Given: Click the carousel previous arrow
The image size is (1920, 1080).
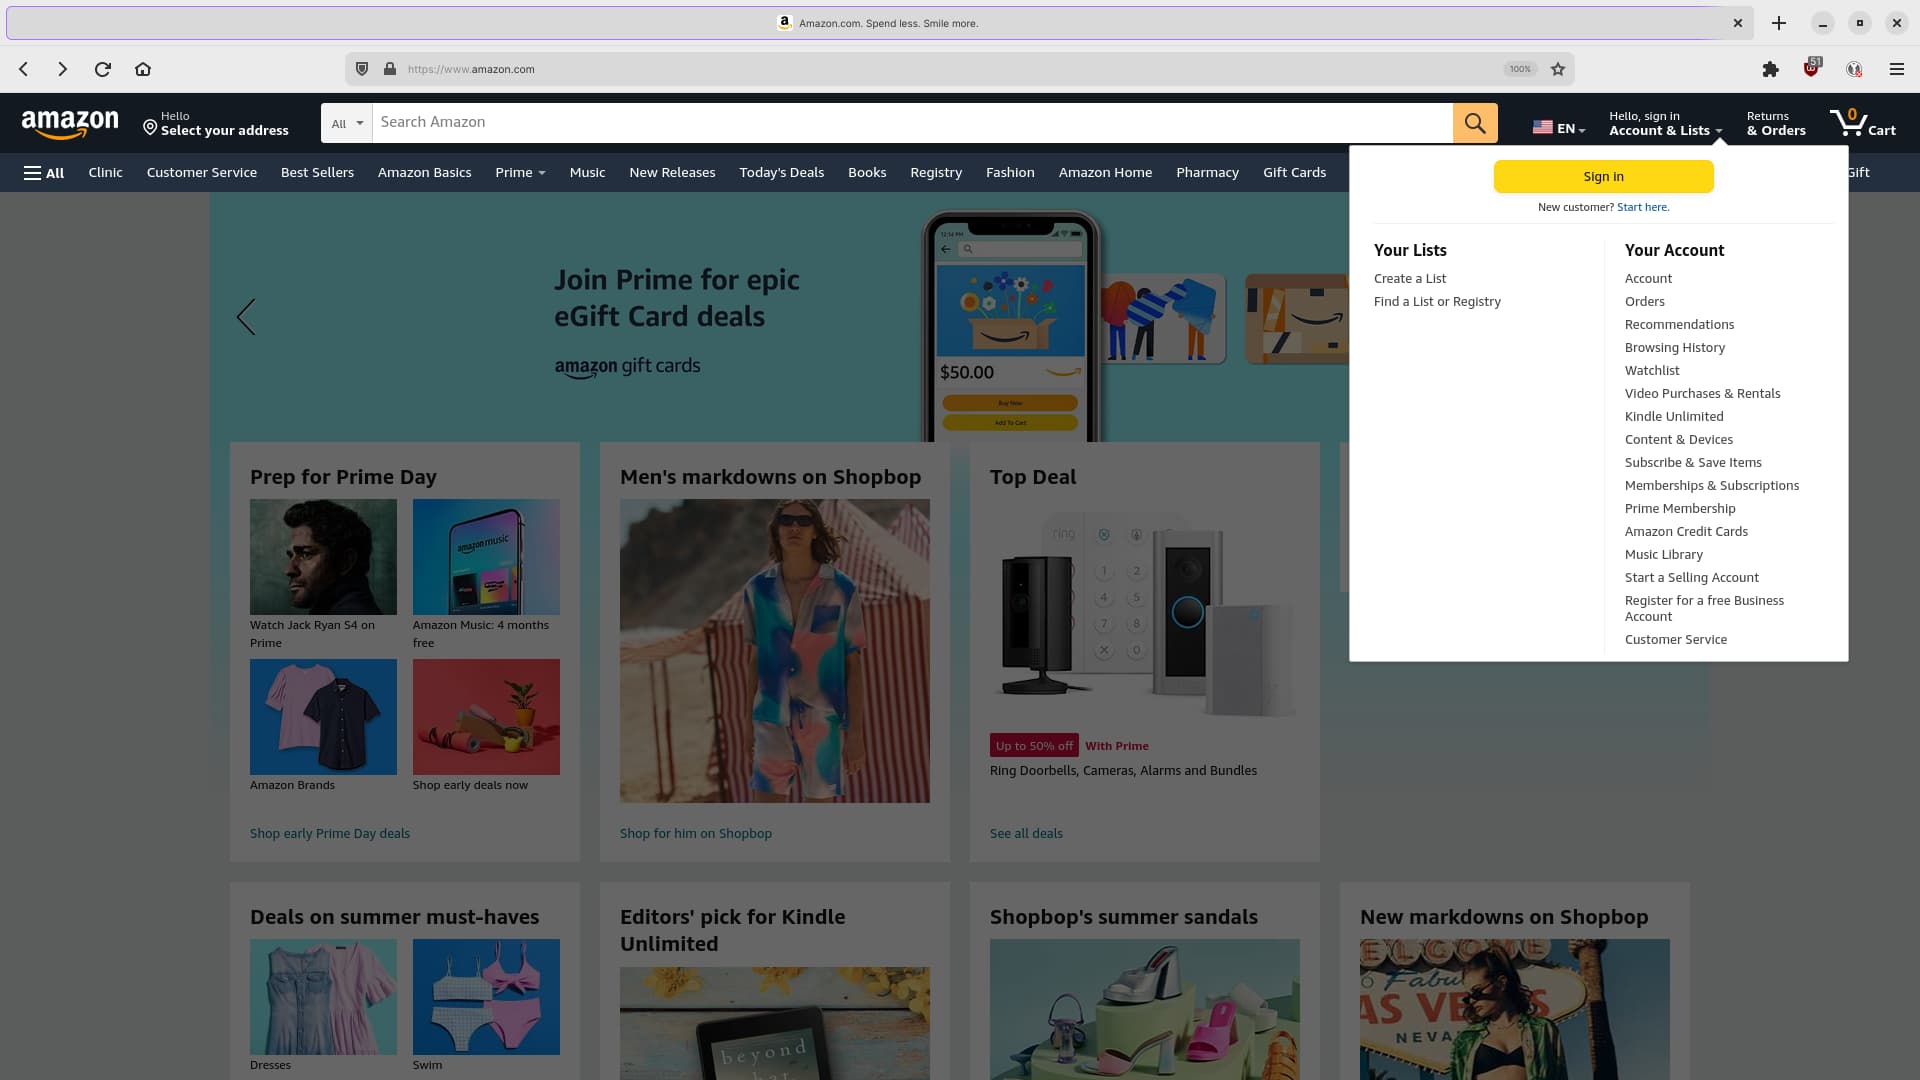Looking at the screenshot, I should tap(246, 317).
